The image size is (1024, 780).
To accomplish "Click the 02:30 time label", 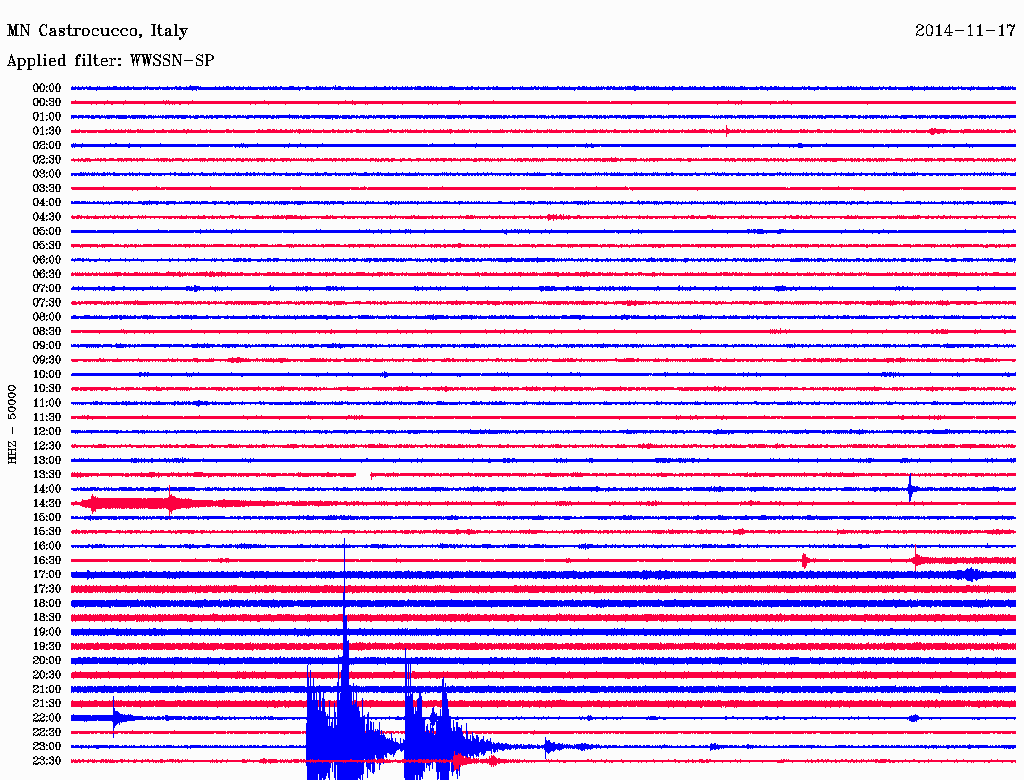I will (x=47, y=159).
